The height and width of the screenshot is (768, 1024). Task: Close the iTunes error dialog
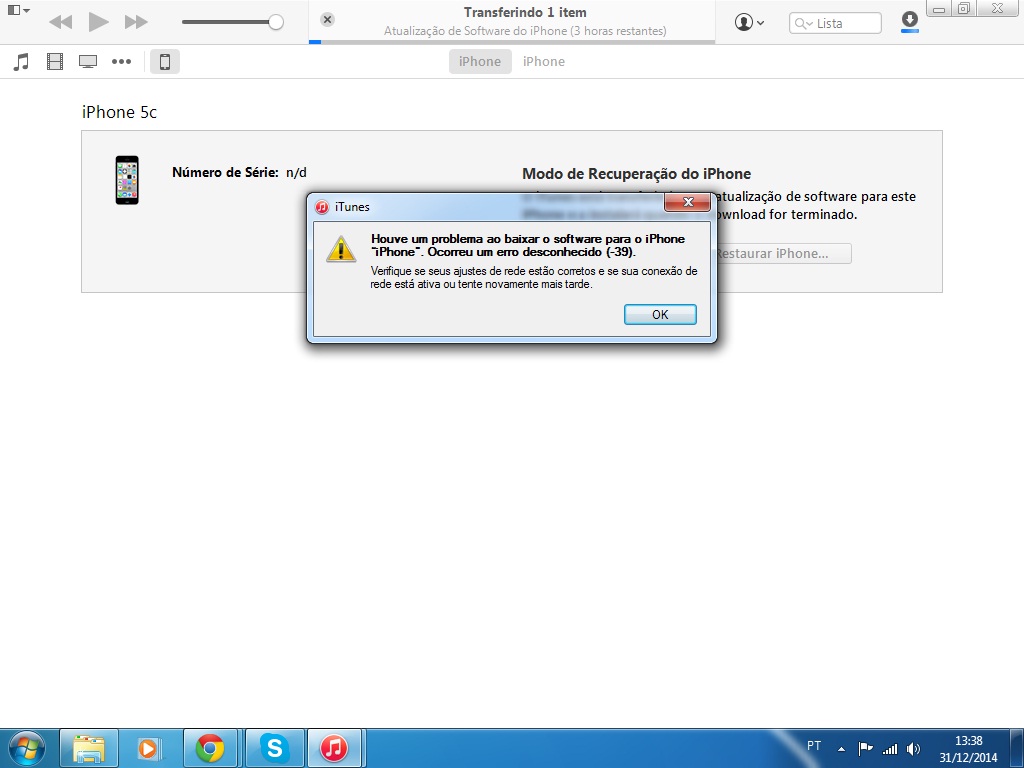[687, 202]
